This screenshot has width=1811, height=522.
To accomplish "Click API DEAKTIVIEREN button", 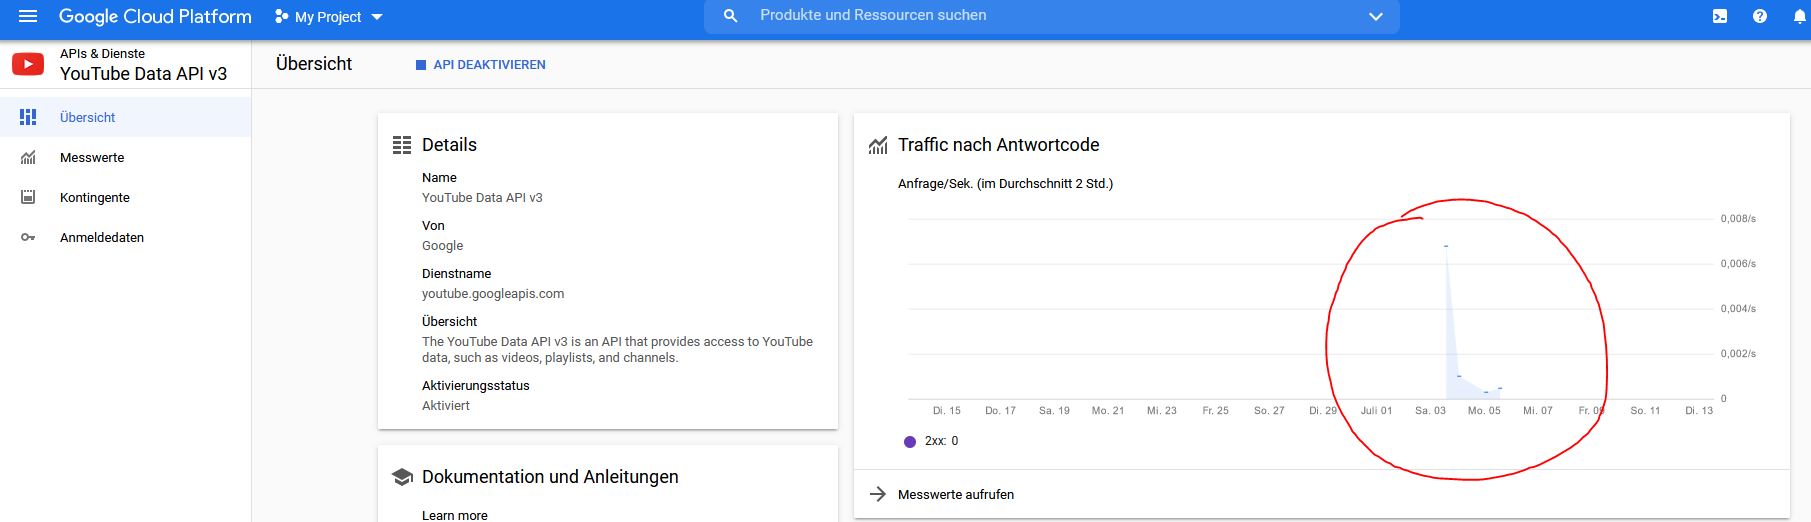I will click(480, 64).
